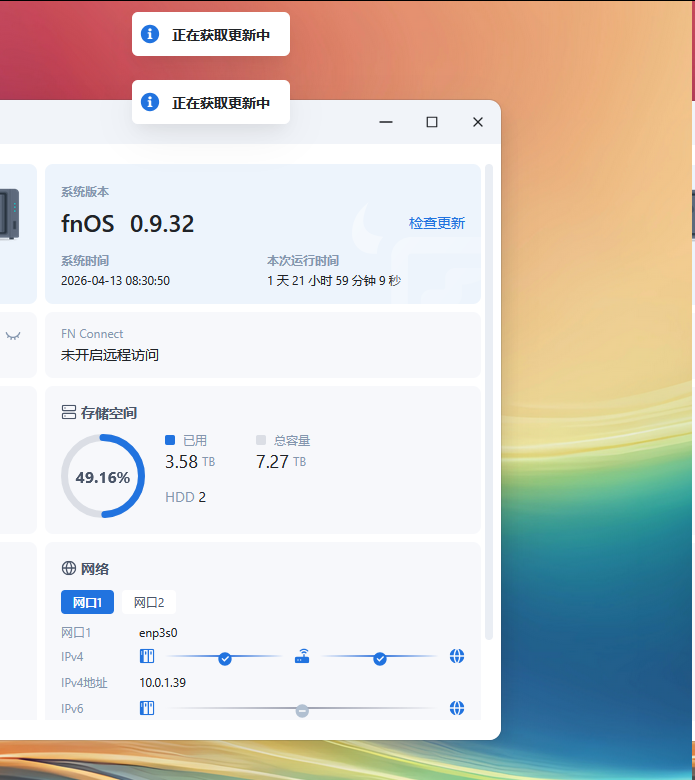Click the 未开启远程访问 FN Connect card
The width and height of the screenshot is (695, 780).
coord(263,345)
